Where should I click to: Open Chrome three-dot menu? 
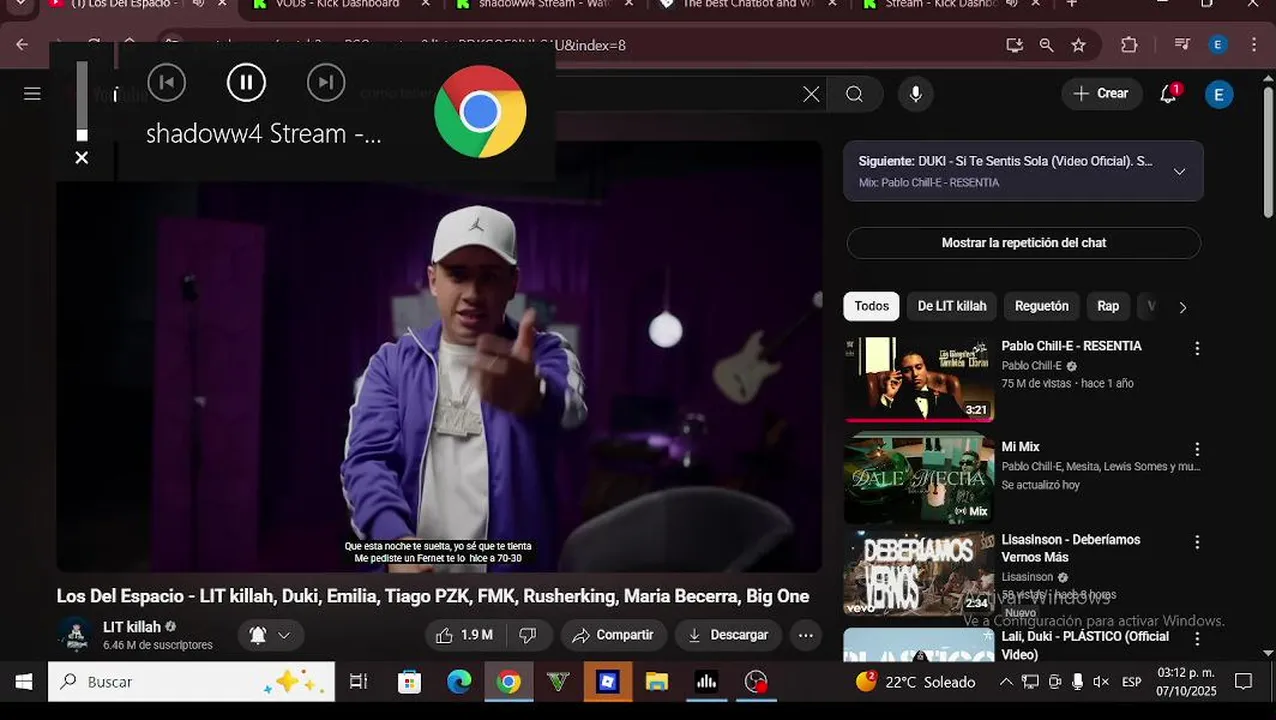pos(1254,45)
